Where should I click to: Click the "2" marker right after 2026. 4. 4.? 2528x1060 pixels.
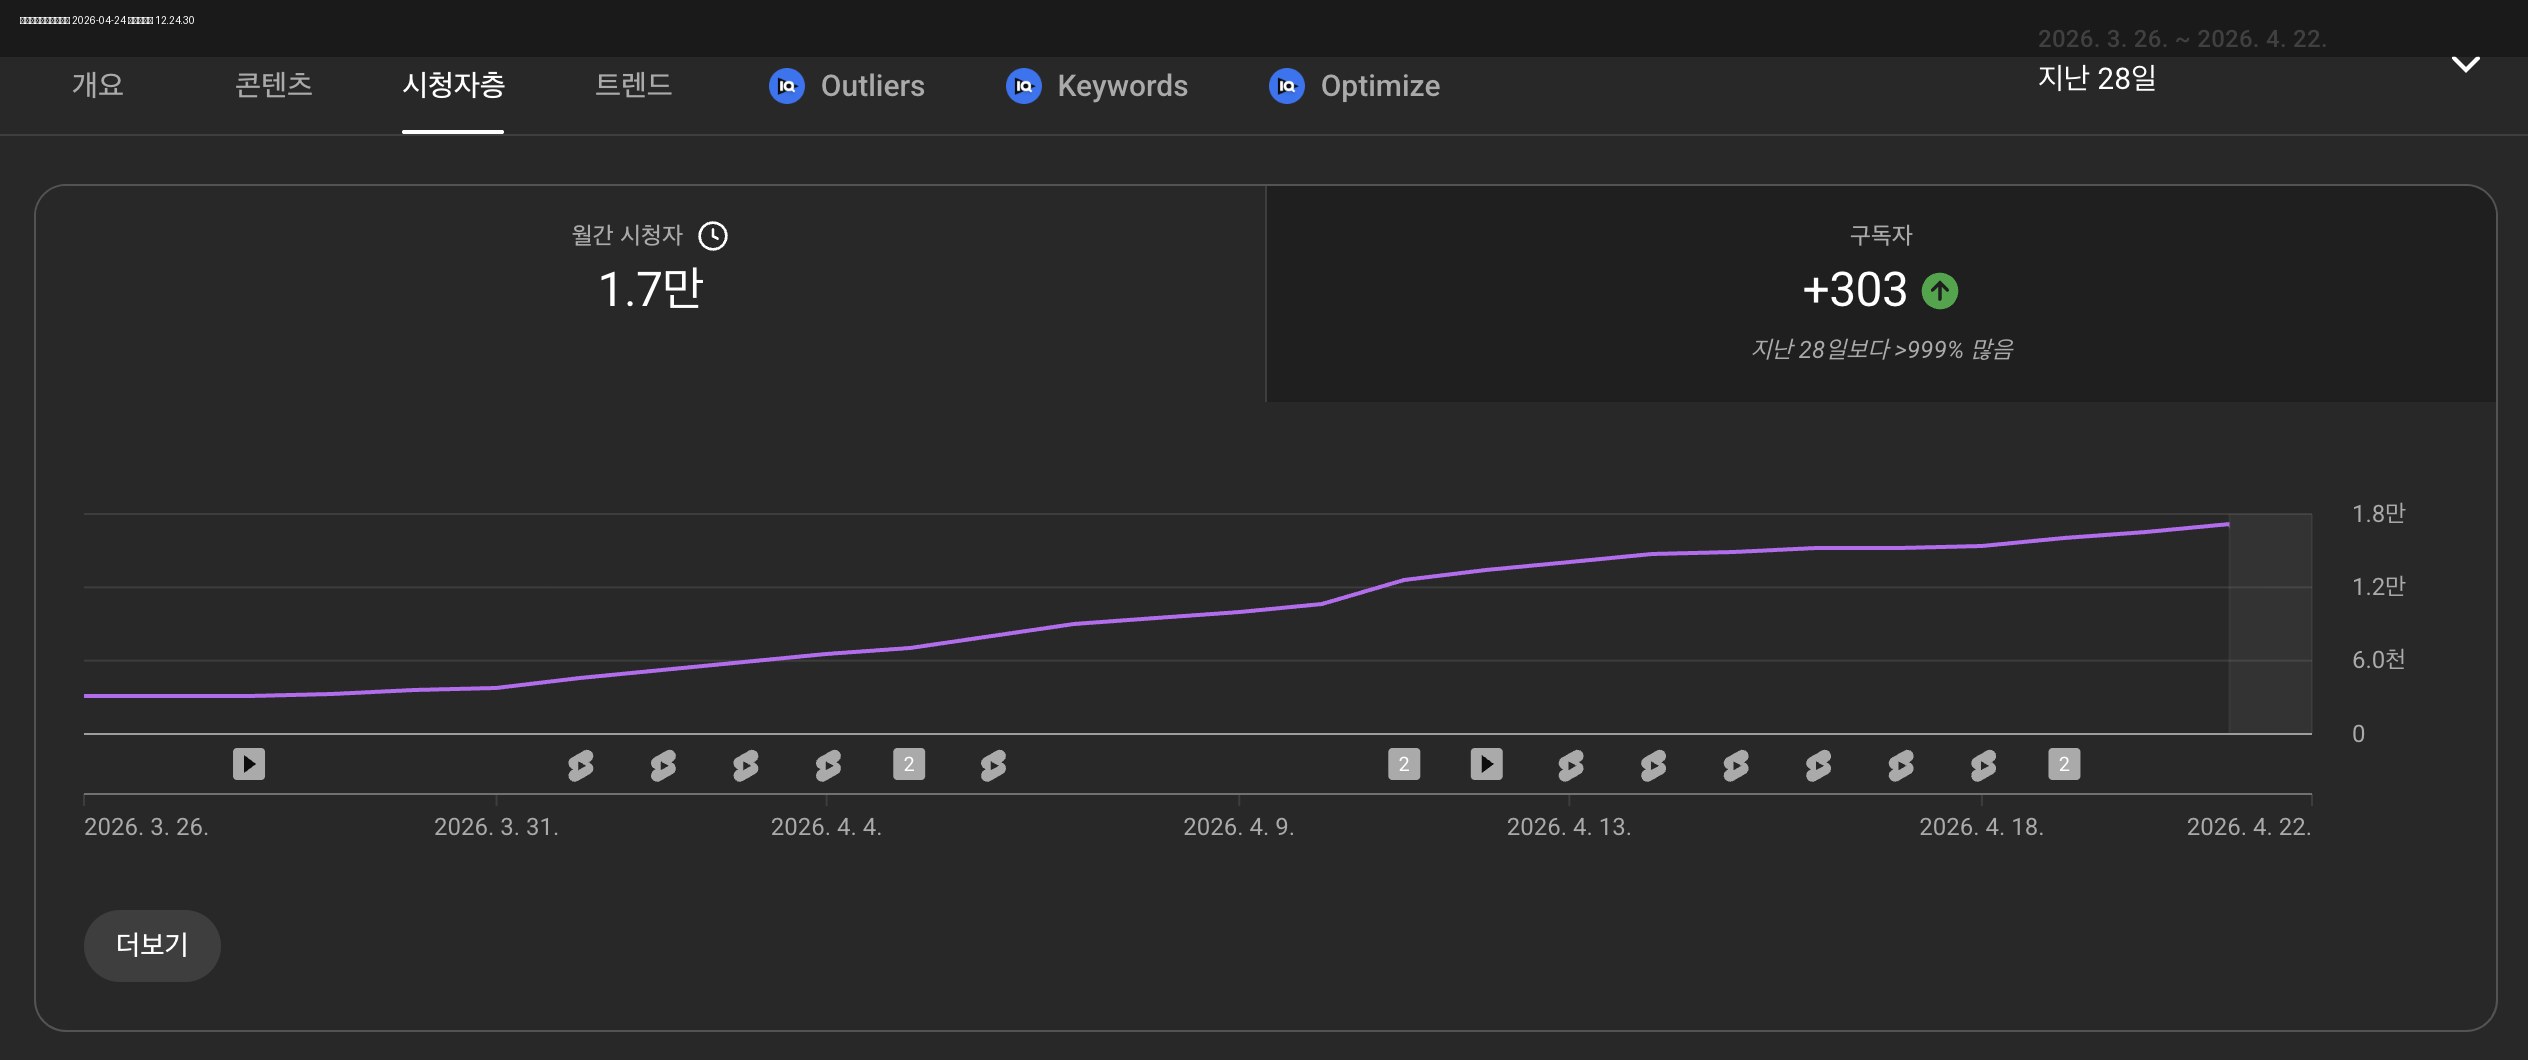[x=909, y=764]
